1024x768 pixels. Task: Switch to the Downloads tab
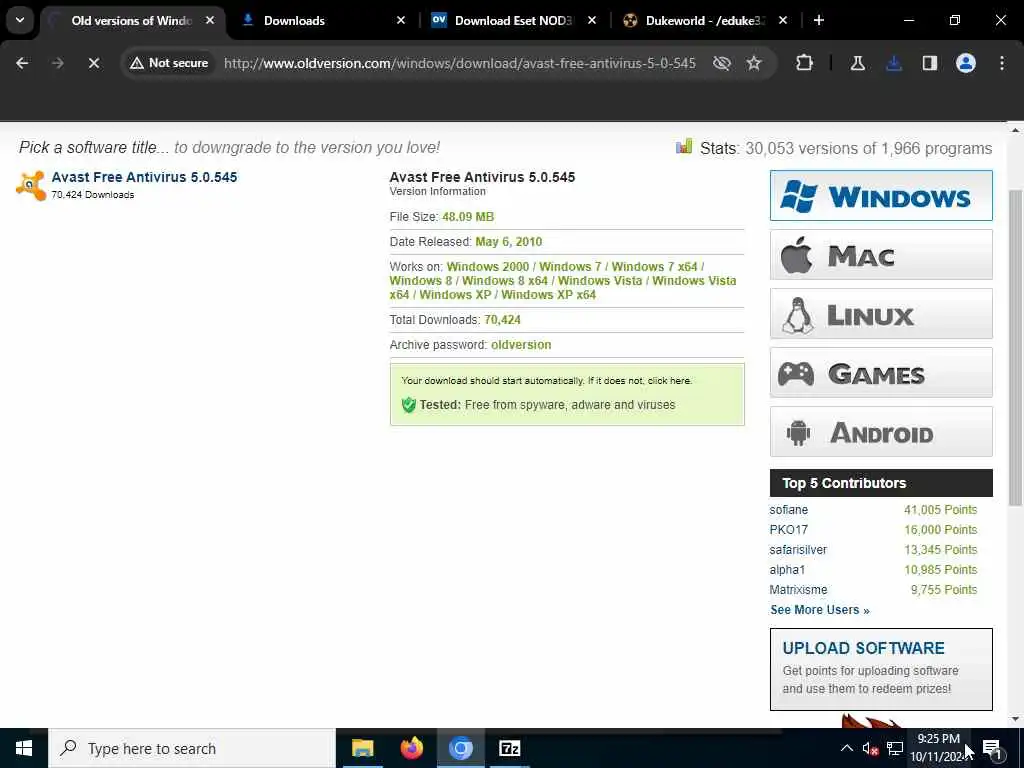[322, 20]
